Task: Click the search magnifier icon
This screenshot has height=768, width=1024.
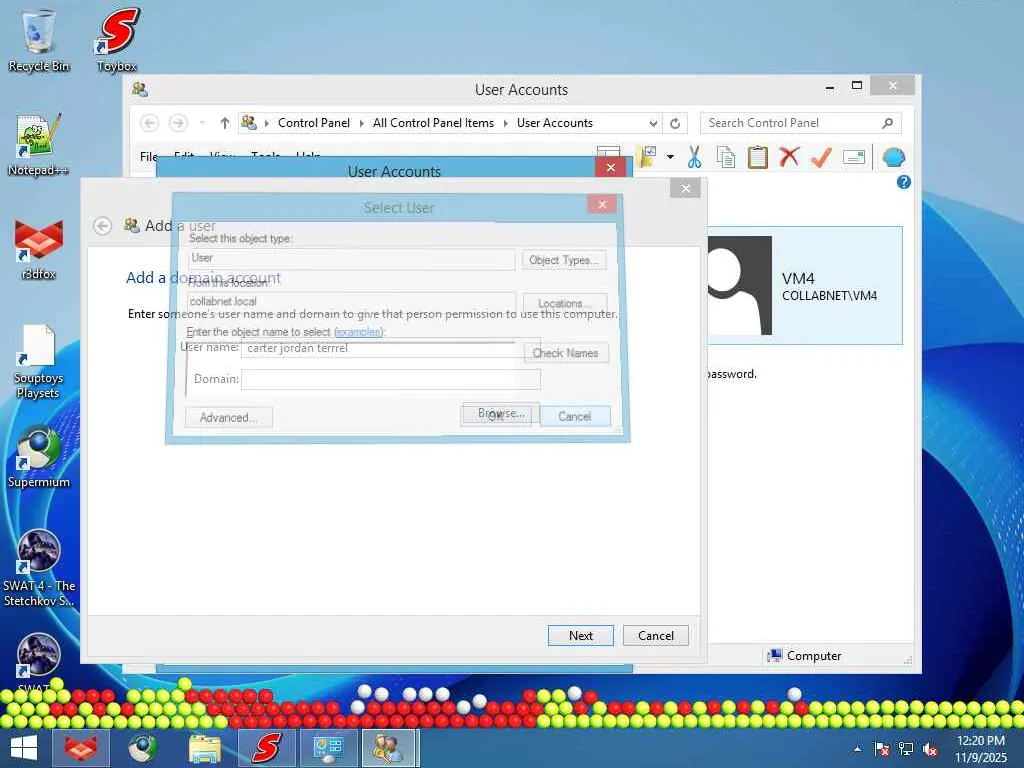Action: click(888, 123)
